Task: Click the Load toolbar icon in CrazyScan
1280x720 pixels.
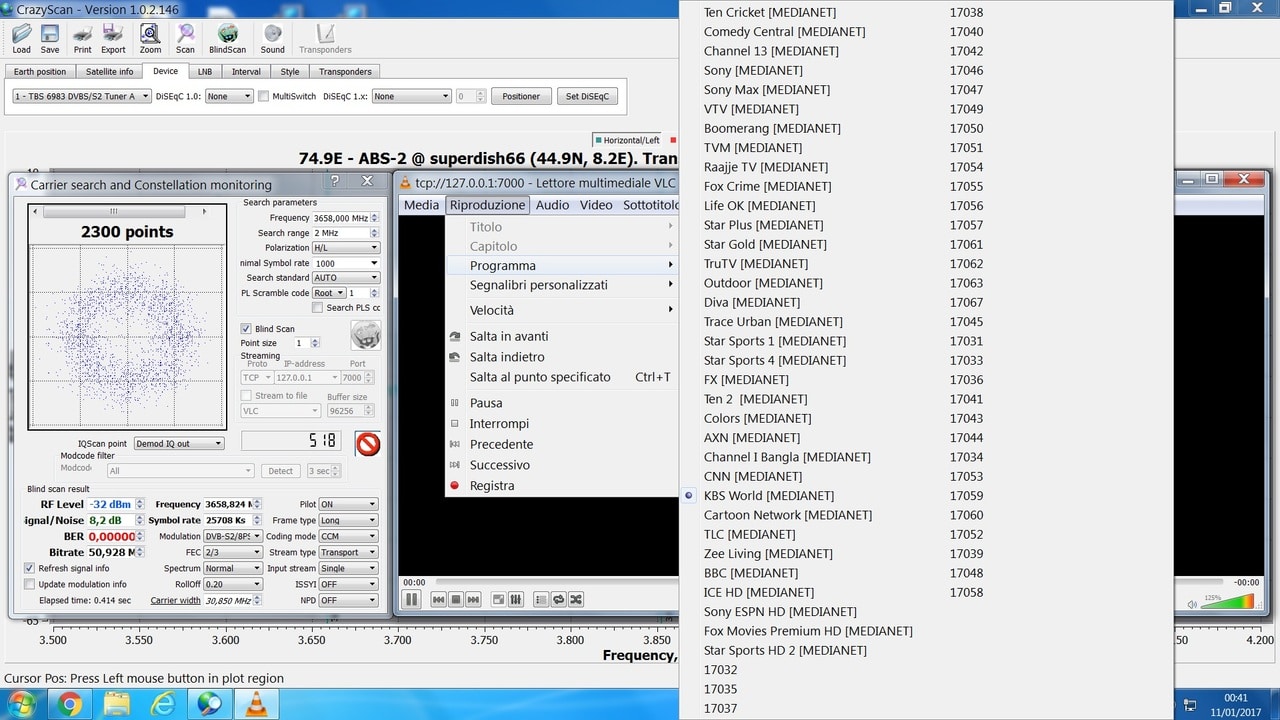Action: (21, 39)
